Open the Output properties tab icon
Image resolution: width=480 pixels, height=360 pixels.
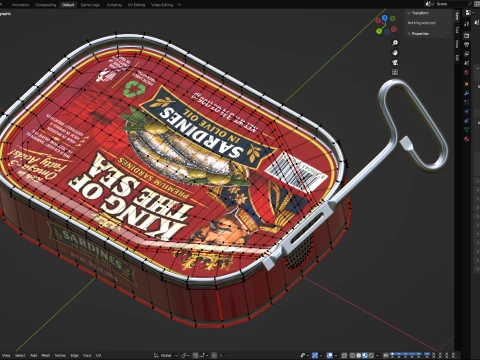pyautogui.click(x=467, y=44)
